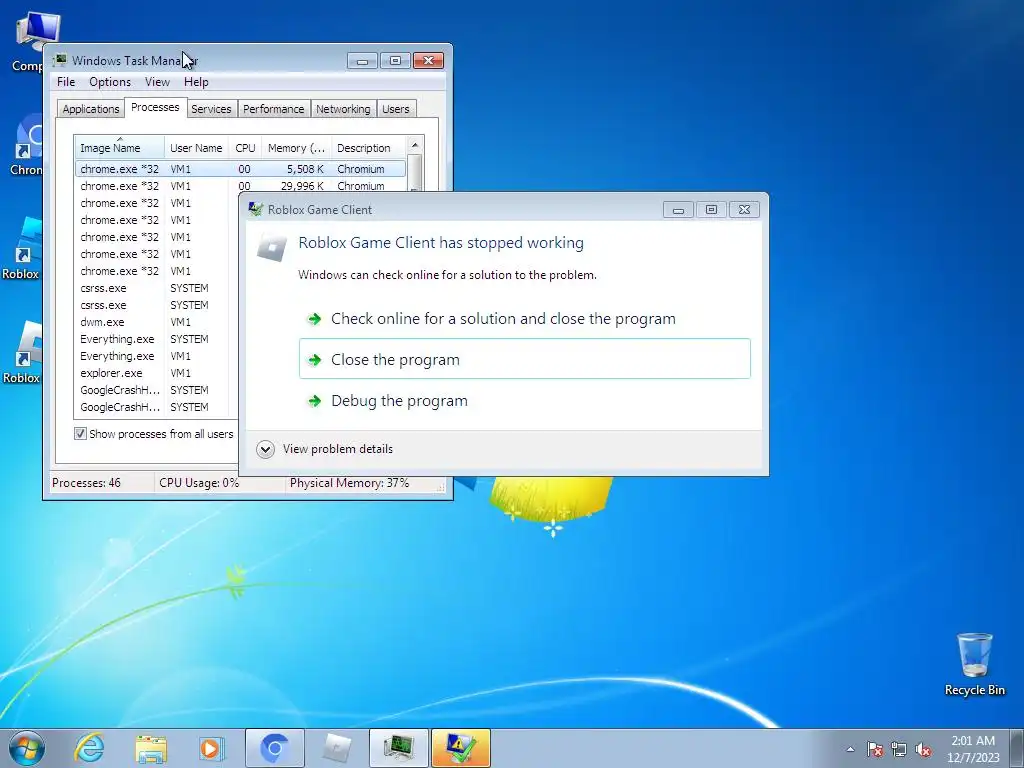Open Windows Media Player taskbar icon
Screen dimensions: 1024x768
click(x=211, y=748)
